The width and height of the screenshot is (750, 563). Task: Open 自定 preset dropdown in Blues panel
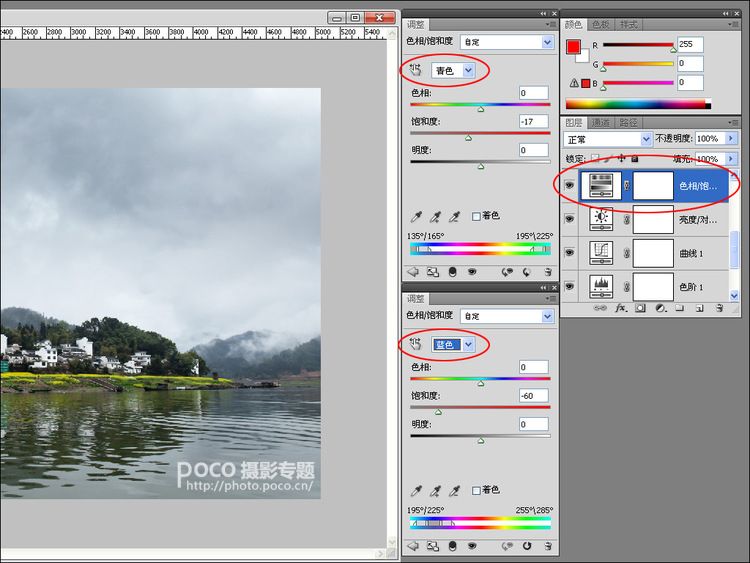coord(507,316)
